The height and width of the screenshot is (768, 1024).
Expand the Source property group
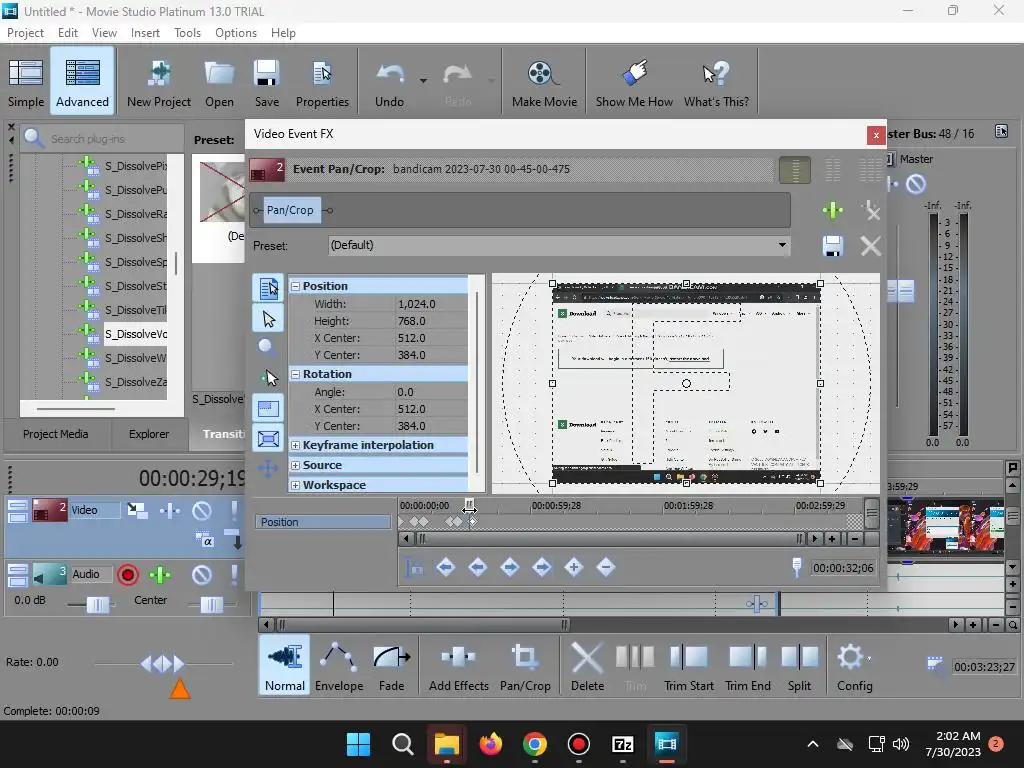pos(295,466)
